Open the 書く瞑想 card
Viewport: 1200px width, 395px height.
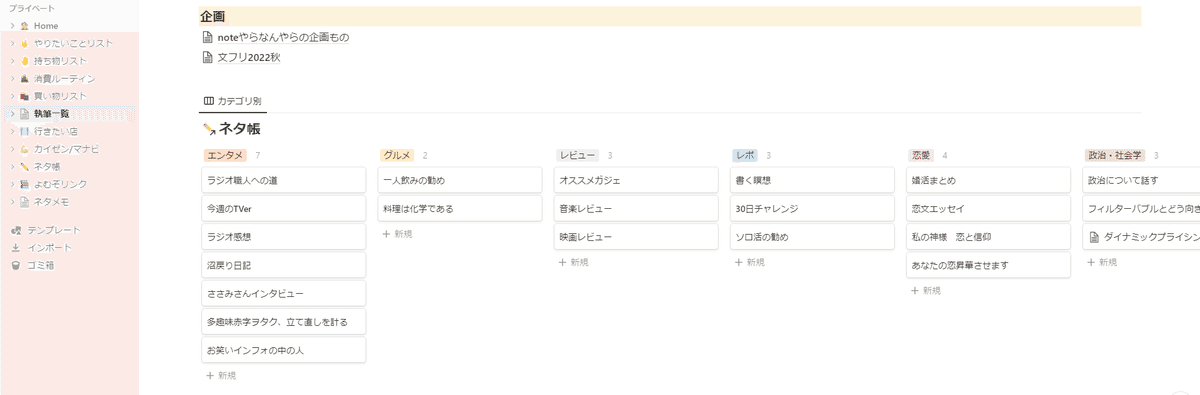(x=811, y=180)
